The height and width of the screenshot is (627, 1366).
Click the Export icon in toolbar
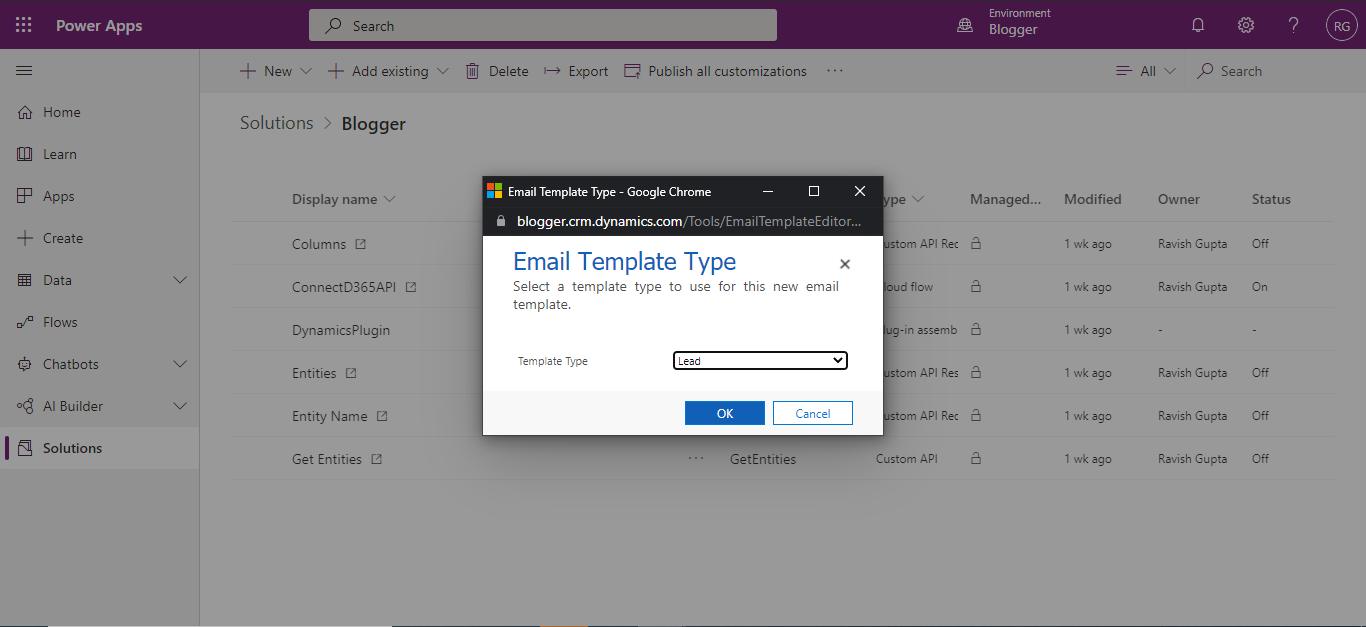point(575,70)
